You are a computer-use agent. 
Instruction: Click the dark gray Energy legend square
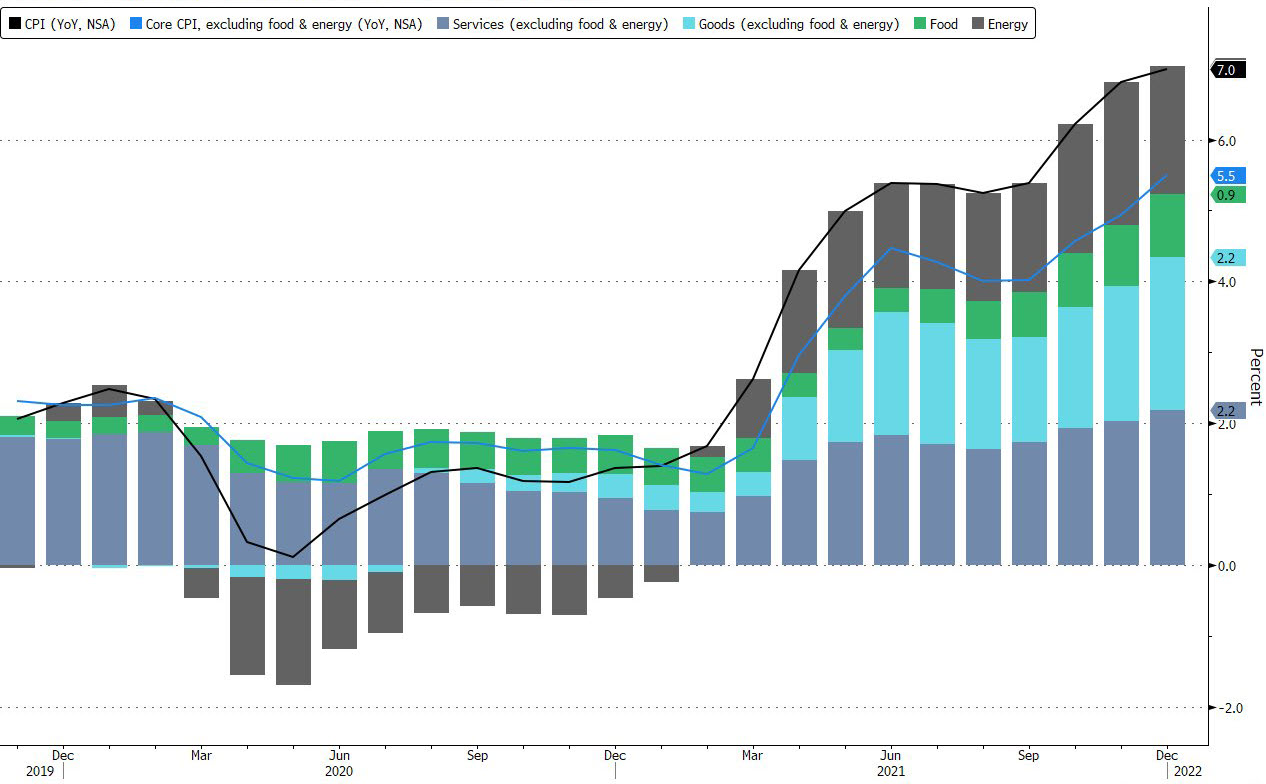pos(976,24)
